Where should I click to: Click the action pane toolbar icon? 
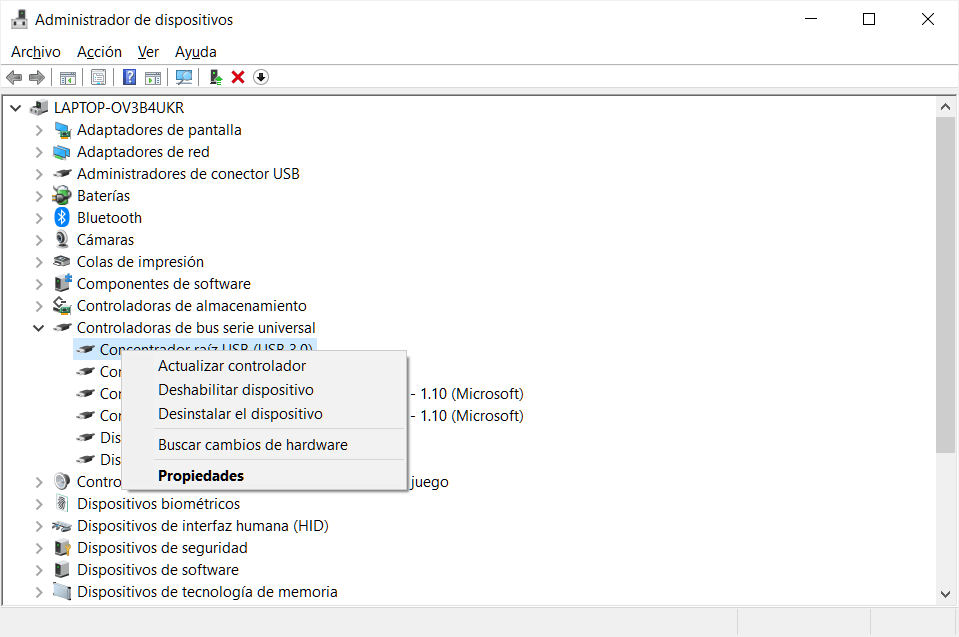(153, 77)
